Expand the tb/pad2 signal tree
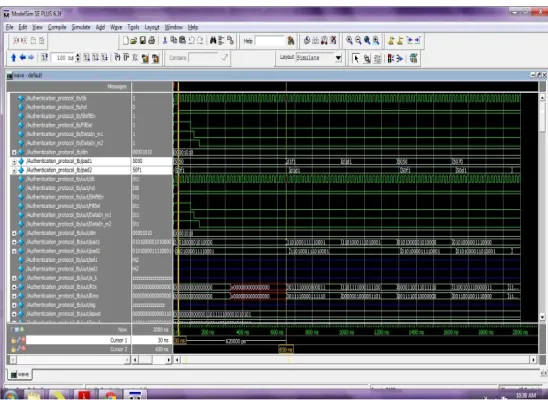 coord(14,170)
